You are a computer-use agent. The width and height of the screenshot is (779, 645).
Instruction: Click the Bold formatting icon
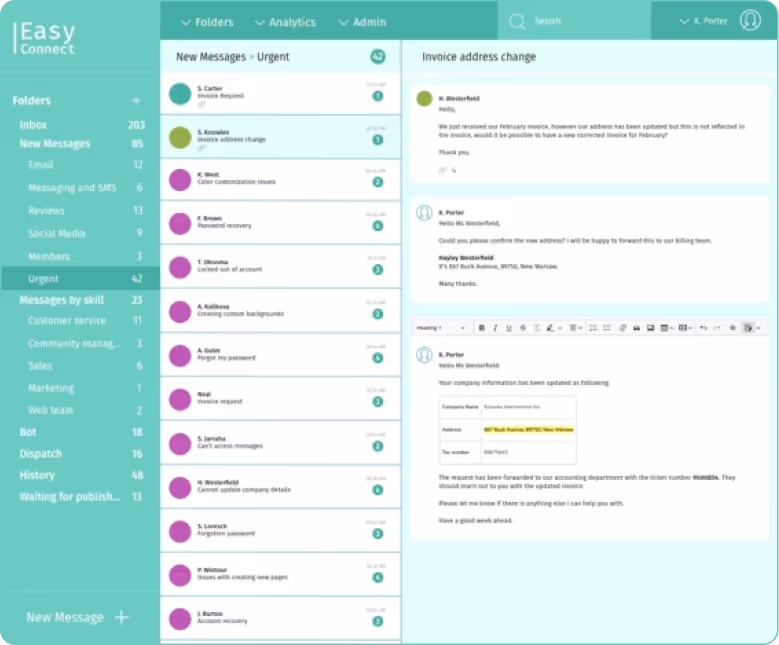point(481,328)
